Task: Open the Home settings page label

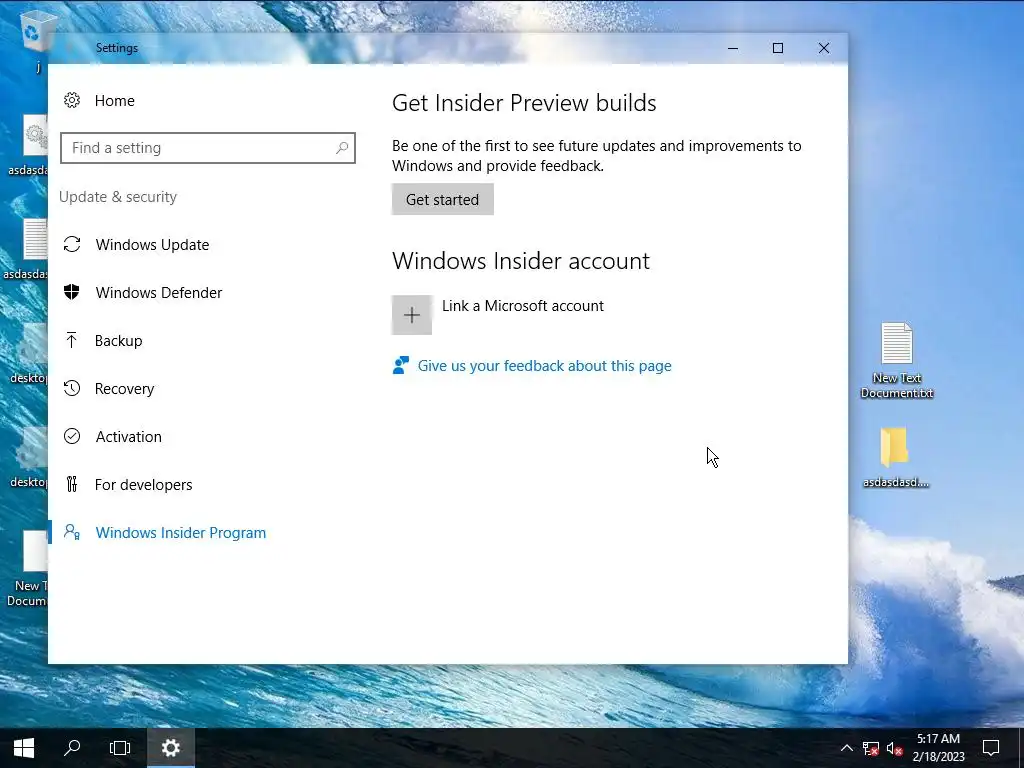Action: [x=114, y=101]
